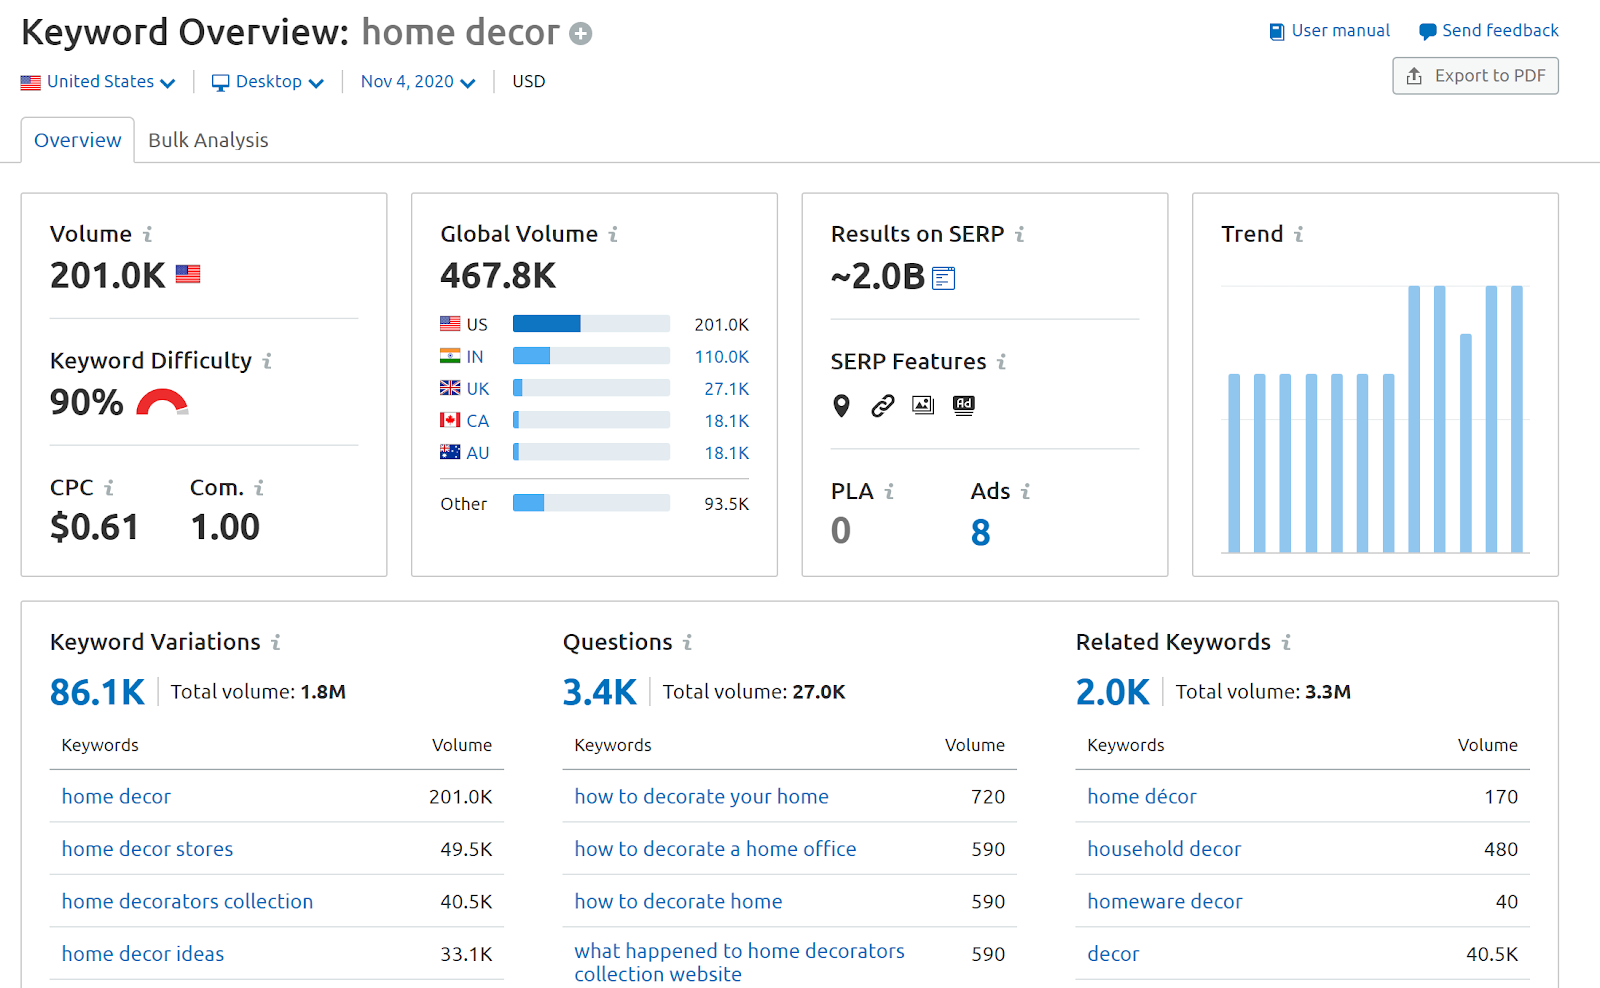Image resolution: width=1600 pixels, height=988 pixels.
Task: Click the Related Keywords info icon
Action: [x=1287, y=643]
